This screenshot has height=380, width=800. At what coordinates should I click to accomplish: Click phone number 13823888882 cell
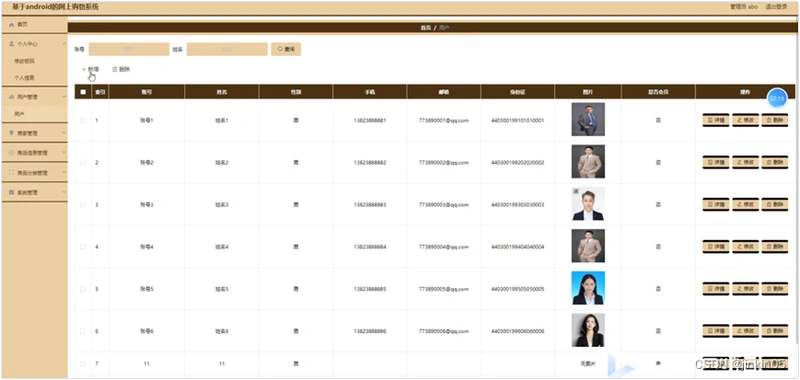(370, 163)
